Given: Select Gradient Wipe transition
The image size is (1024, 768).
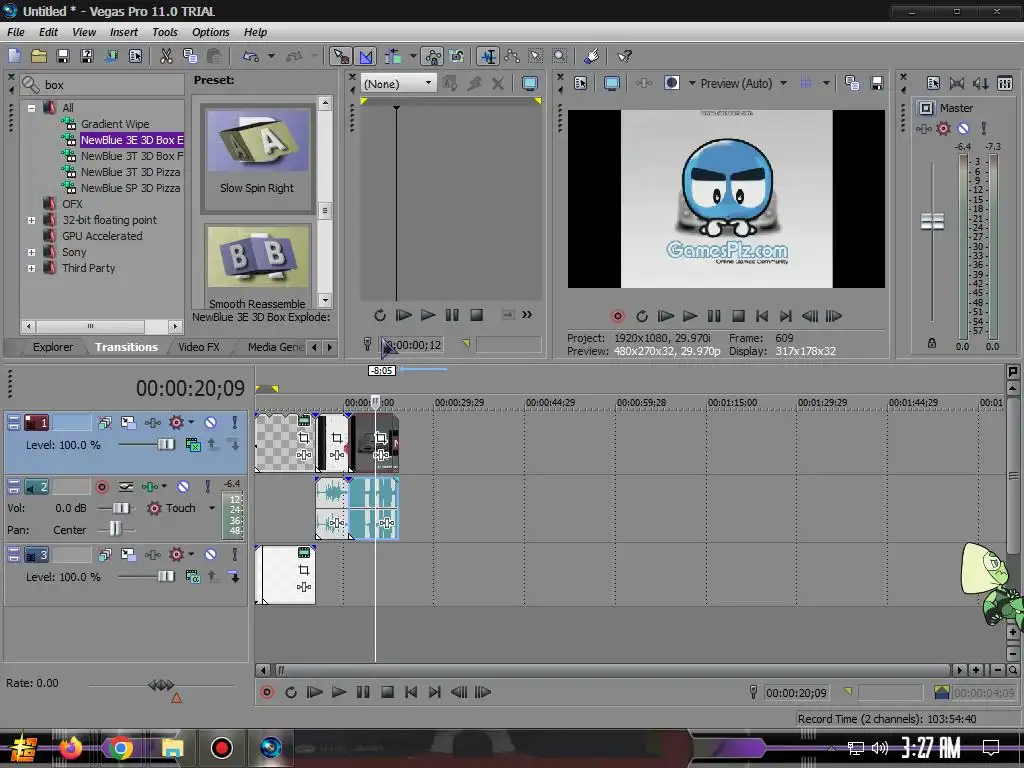Looking at the screenshot, I should 115,124.
